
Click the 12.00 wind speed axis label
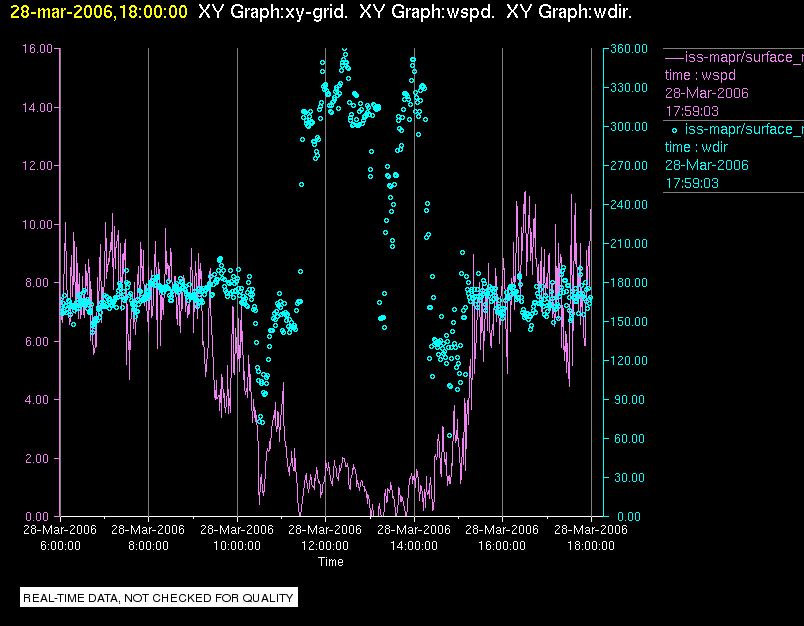pos(37,166)
